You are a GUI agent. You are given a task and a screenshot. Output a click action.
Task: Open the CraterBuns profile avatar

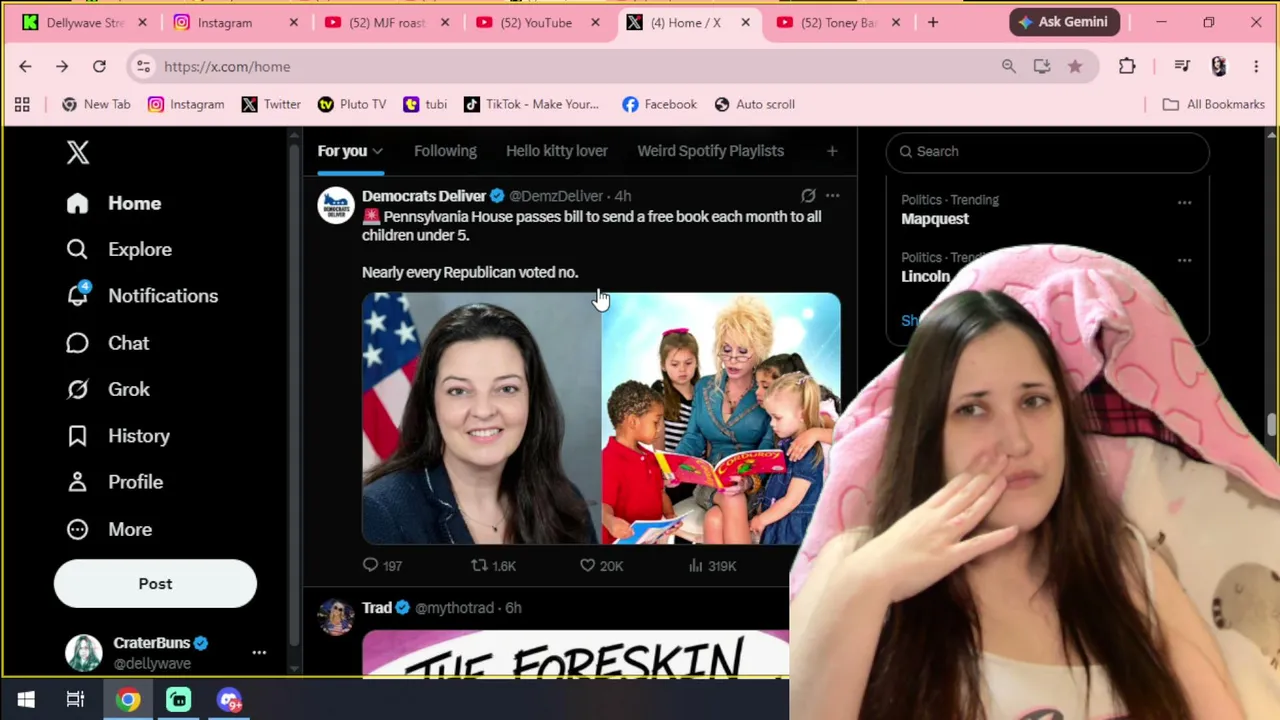pos(84,653)
